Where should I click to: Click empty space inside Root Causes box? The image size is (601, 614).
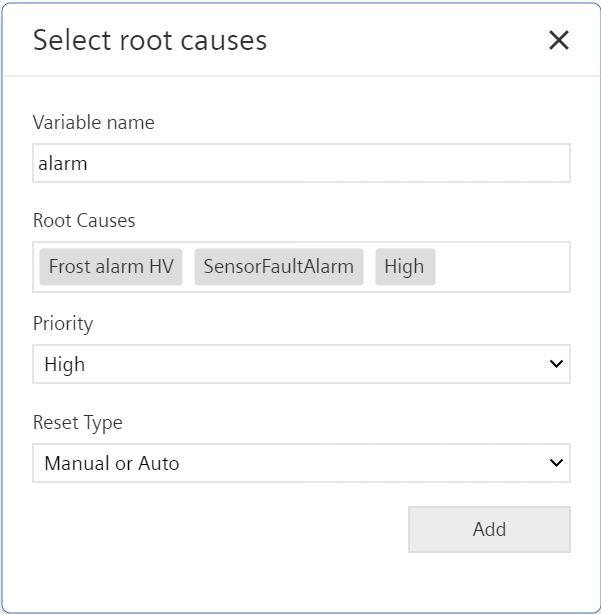(502, 267)
